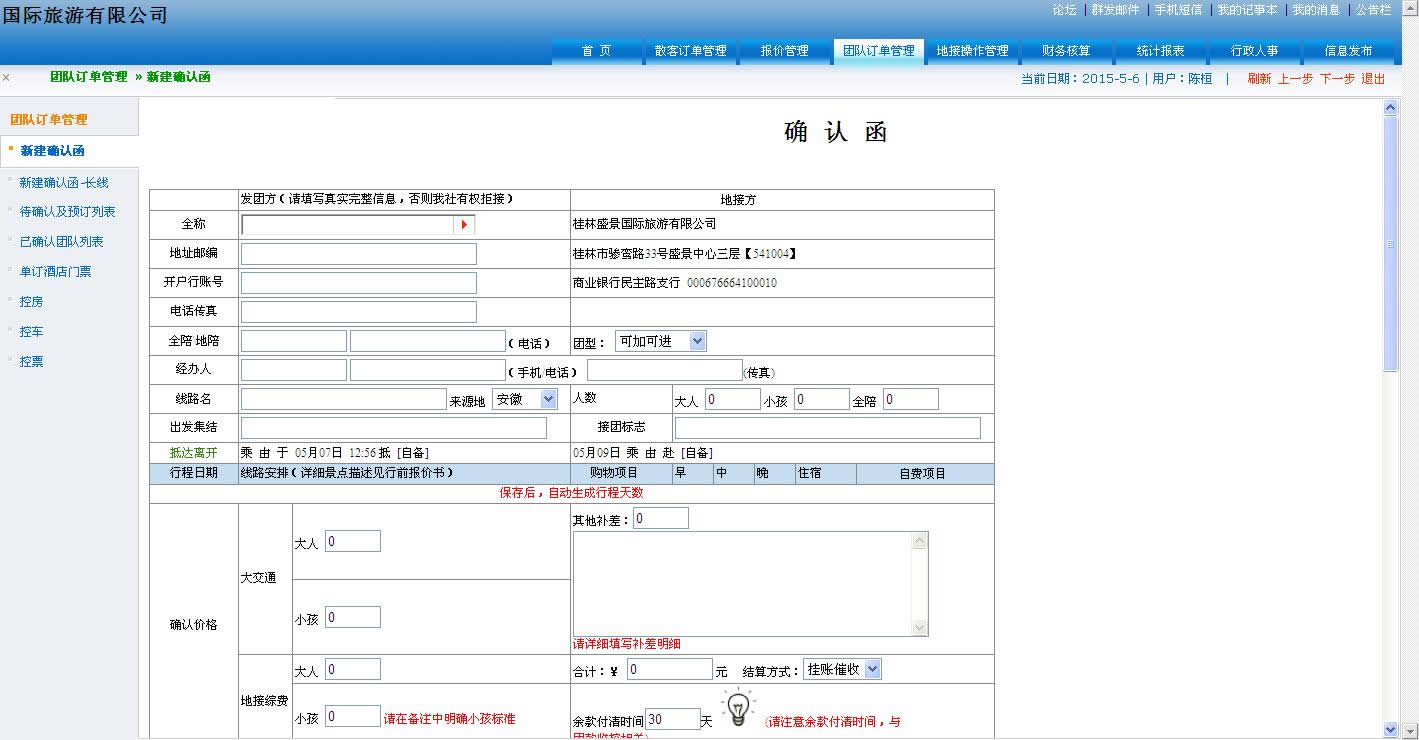Go to the 首页 tab
Screen dimensions: 1419x740
(596, 51)
